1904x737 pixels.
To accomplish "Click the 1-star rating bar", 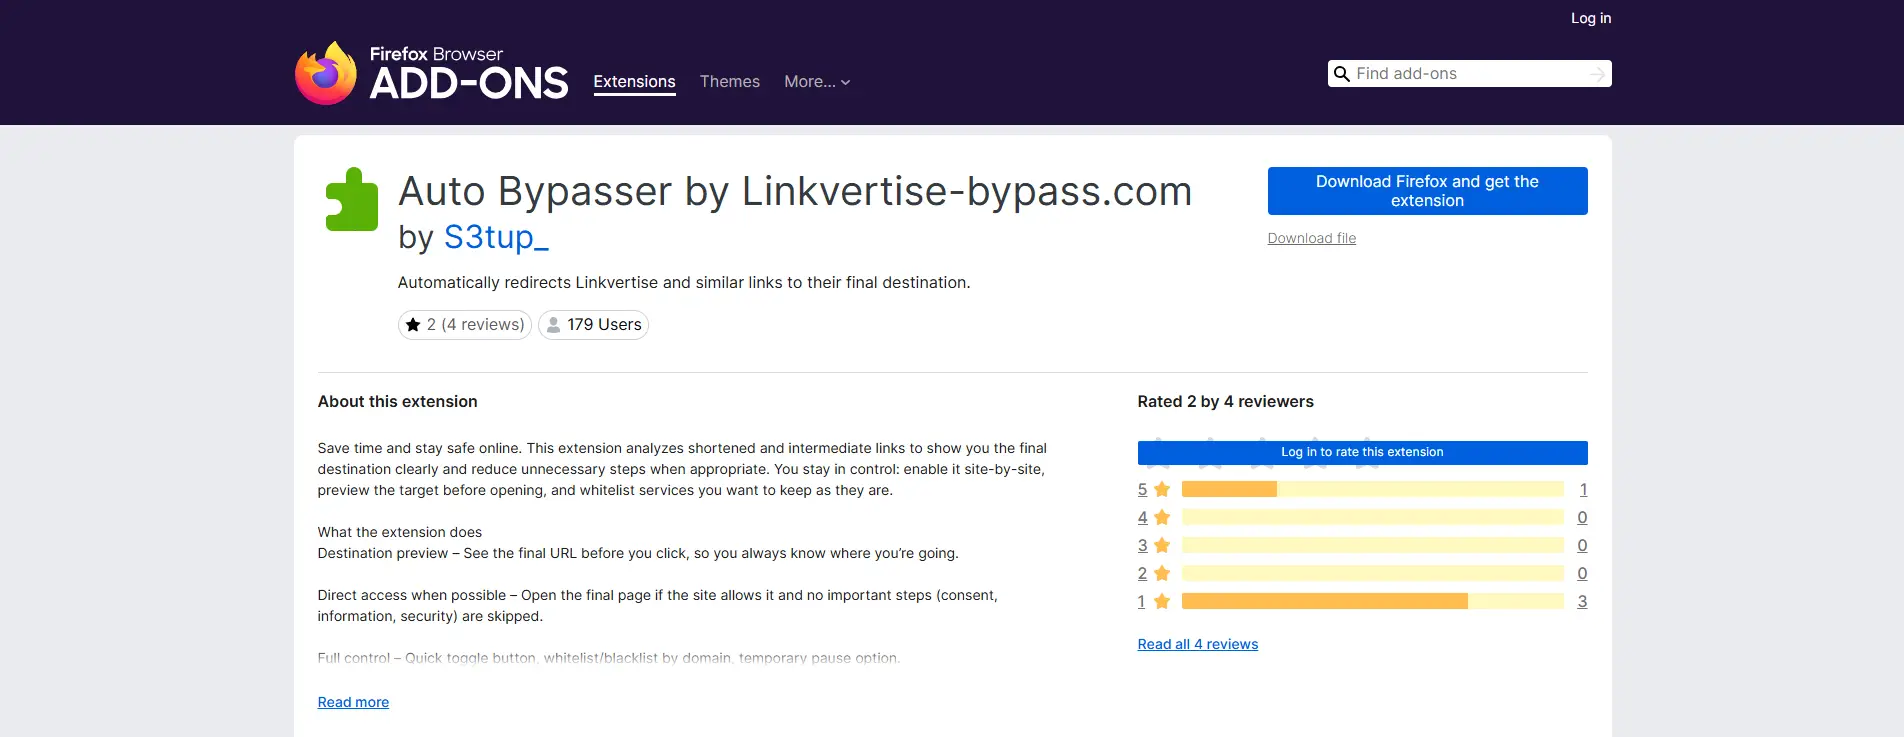I will [x=1372, y=601].
